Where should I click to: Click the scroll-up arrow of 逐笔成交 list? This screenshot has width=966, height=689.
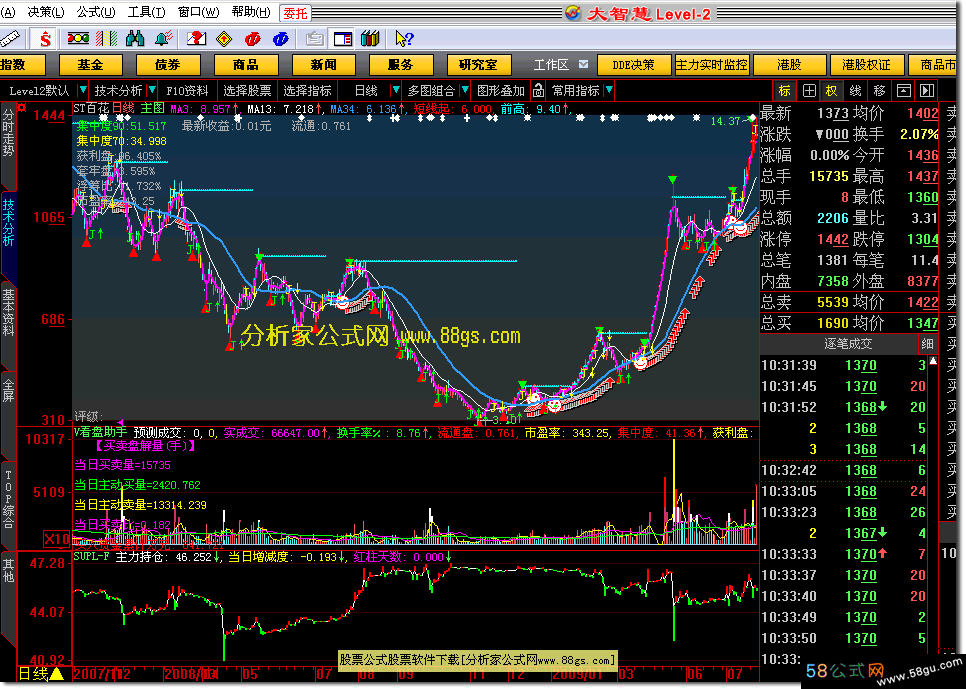coord(933,361)
